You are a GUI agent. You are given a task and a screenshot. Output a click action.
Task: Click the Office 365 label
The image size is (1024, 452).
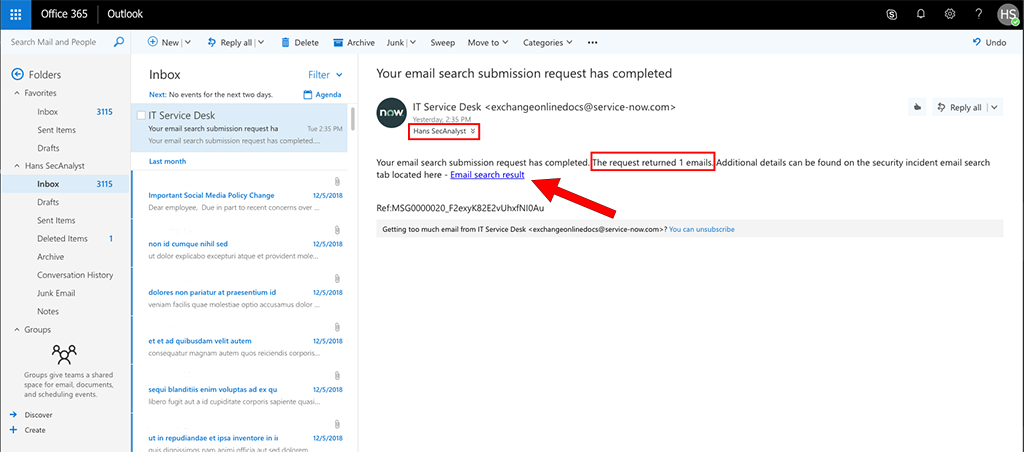[65, 14]
